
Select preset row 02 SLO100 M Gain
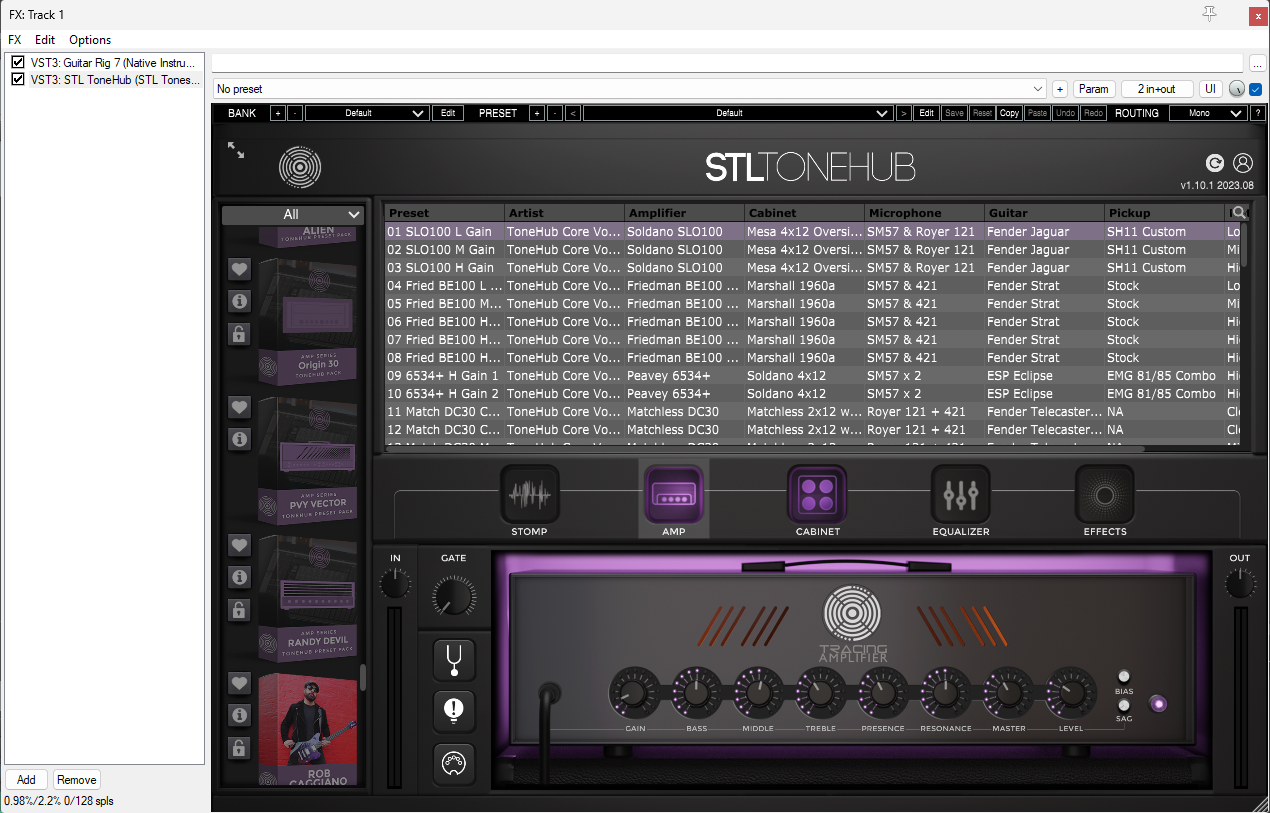pyautogui.click(x=814, y=250)
